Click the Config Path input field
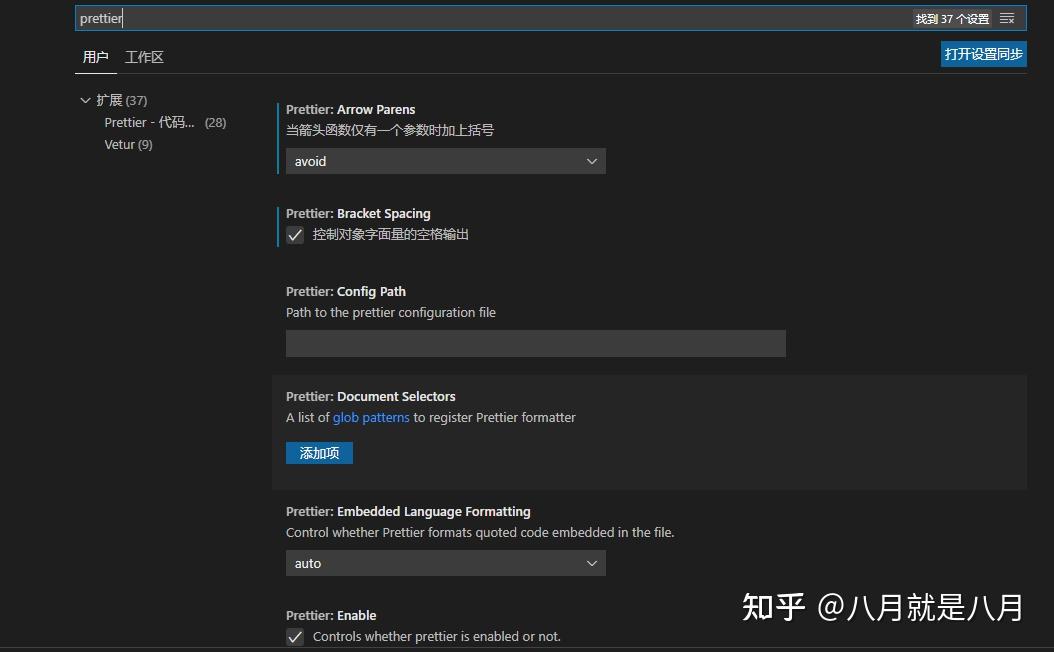Viewport: 1054px width, 652px height. point(535,343)
